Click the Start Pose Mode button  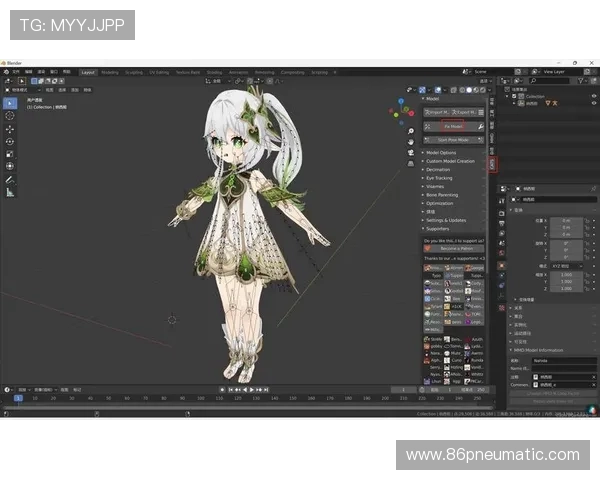coord(453,139)
